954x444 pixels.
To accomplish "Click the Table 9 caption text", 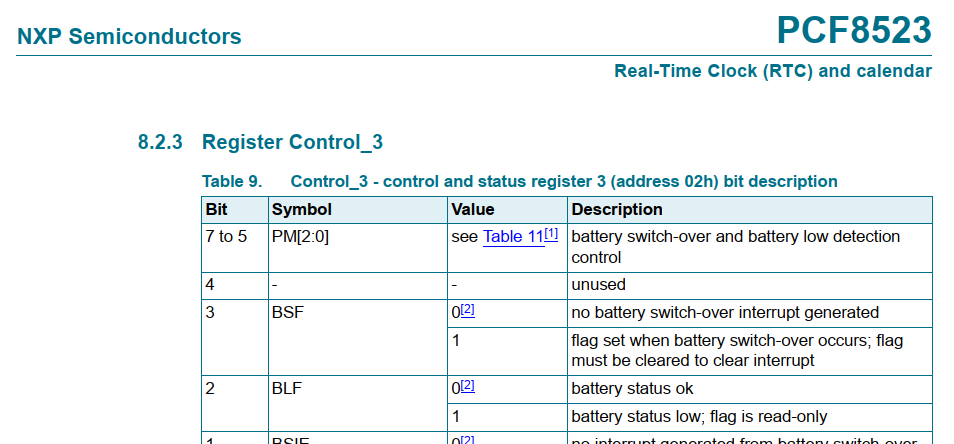I will tap(520, 181).
